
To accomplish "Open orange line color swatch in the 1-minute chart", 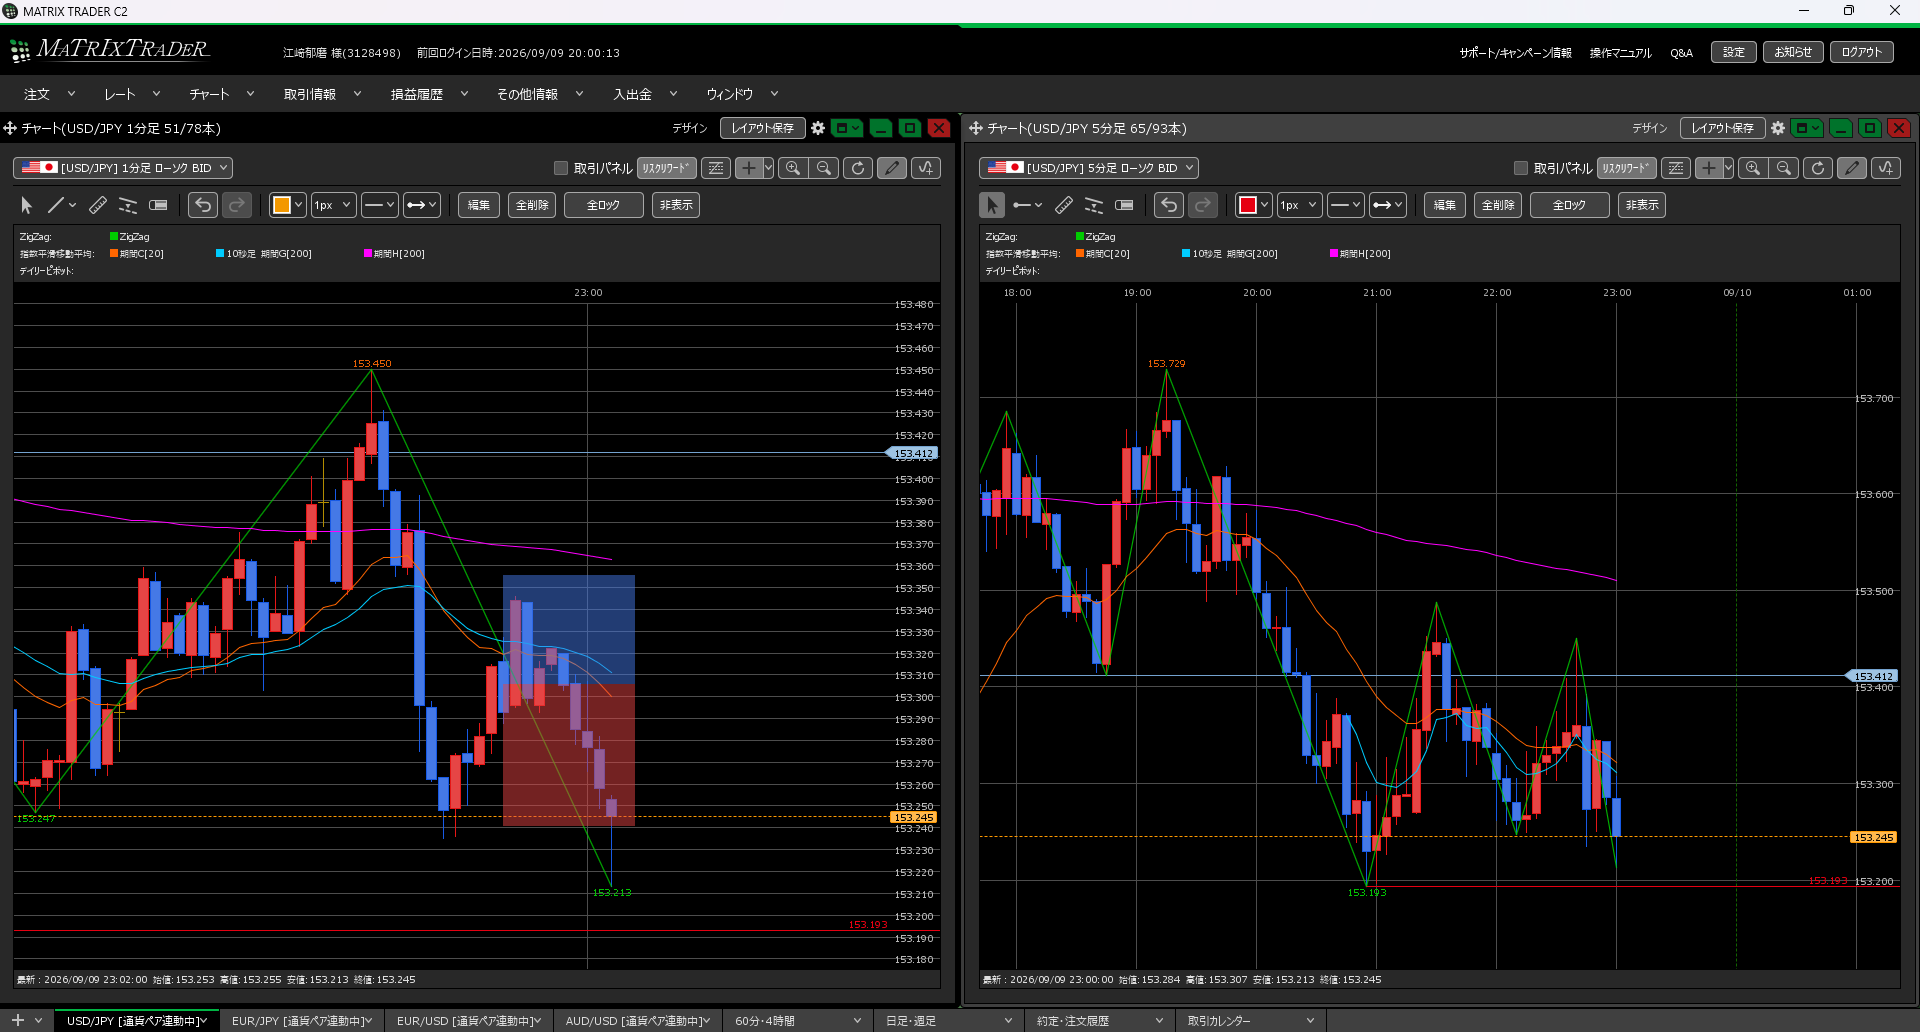I will 287,205.
